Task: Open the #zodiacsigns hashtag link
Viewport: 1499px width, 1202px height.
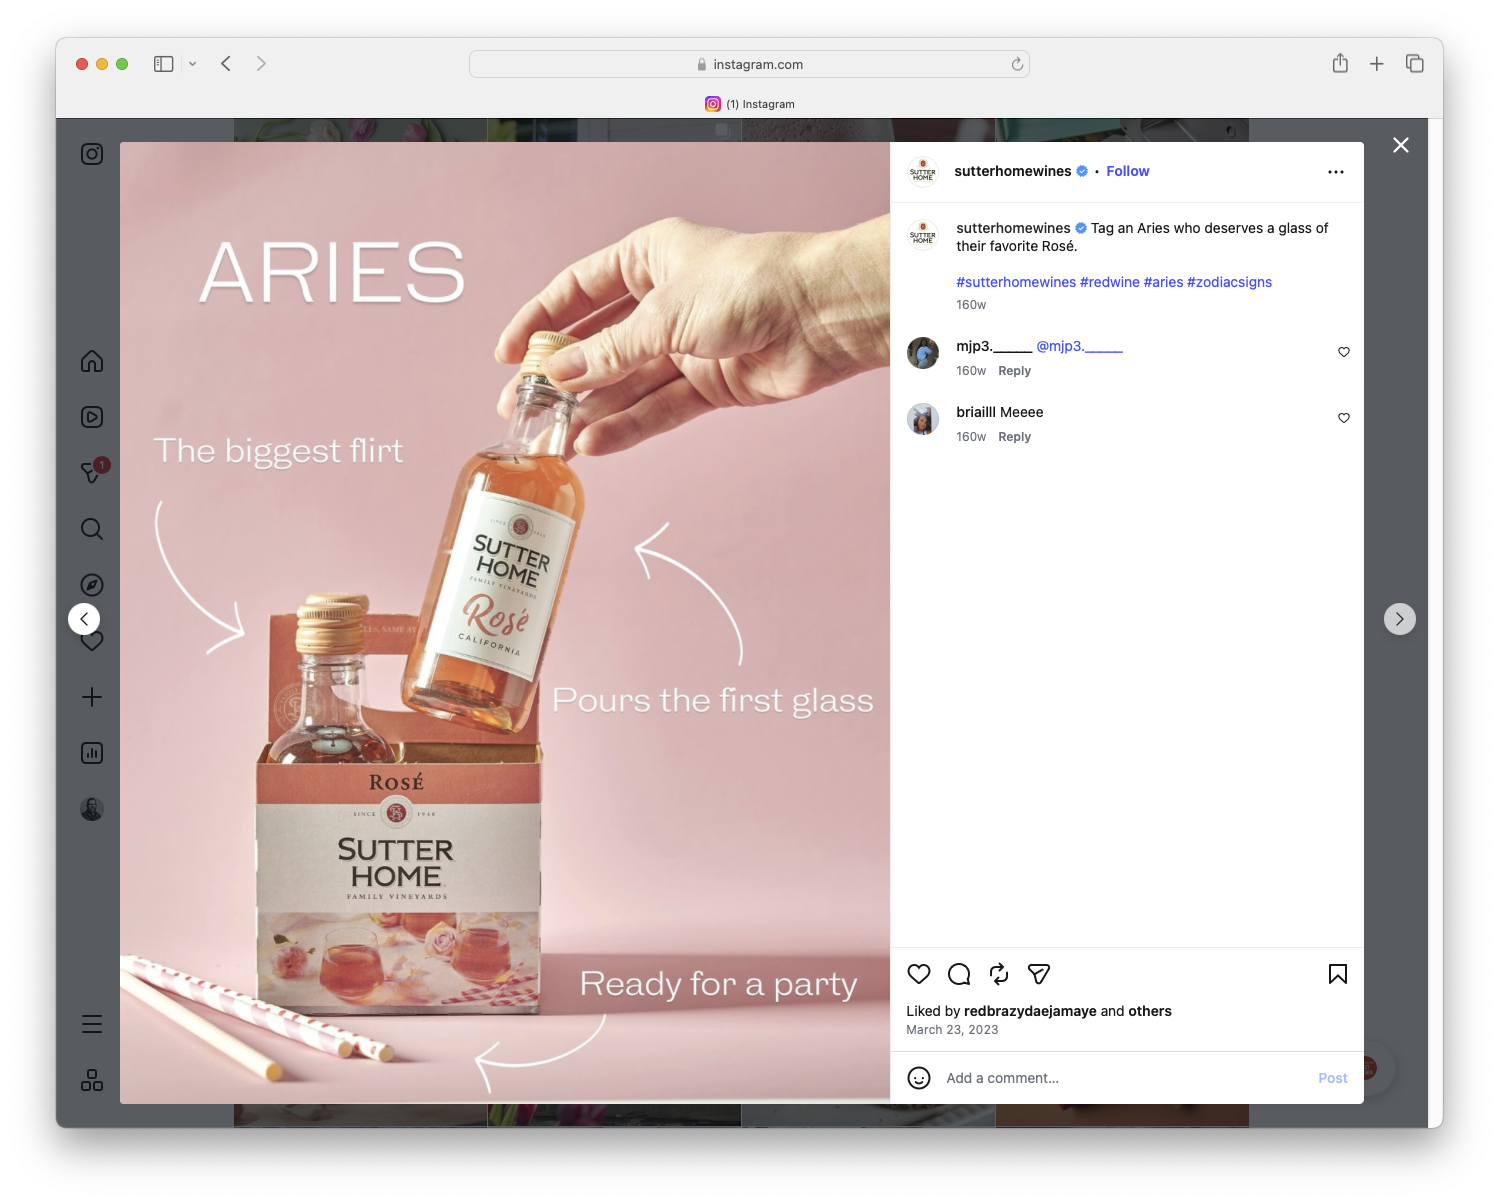Action: pos(1229,282)
